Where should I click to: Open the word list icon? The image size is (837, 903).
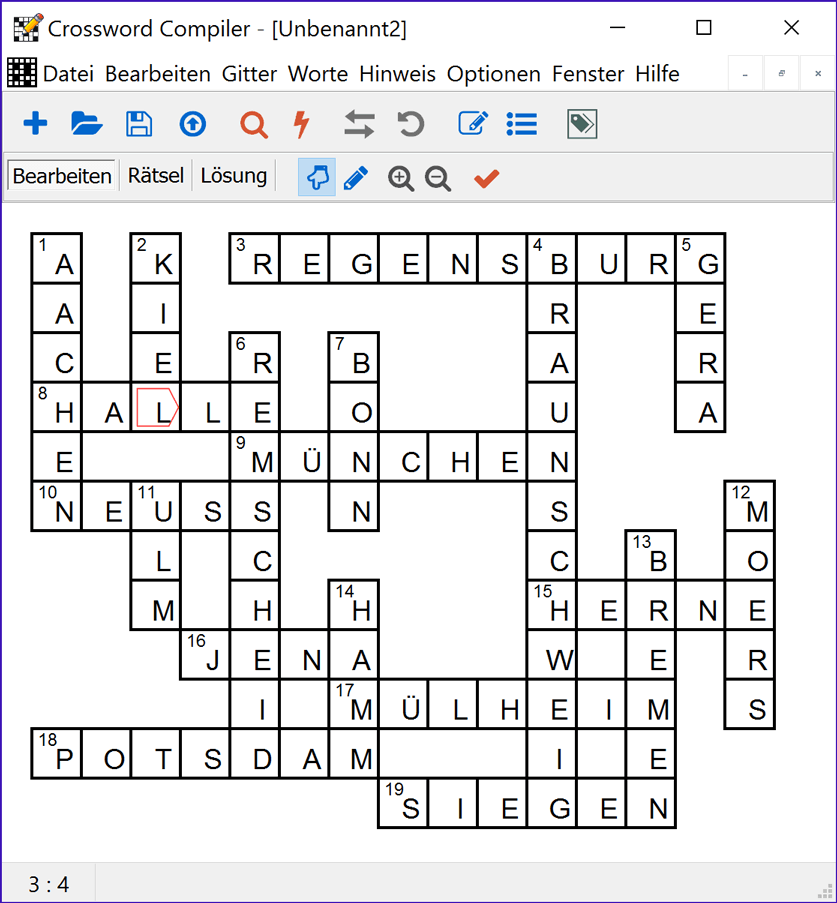tap(521, 123)
